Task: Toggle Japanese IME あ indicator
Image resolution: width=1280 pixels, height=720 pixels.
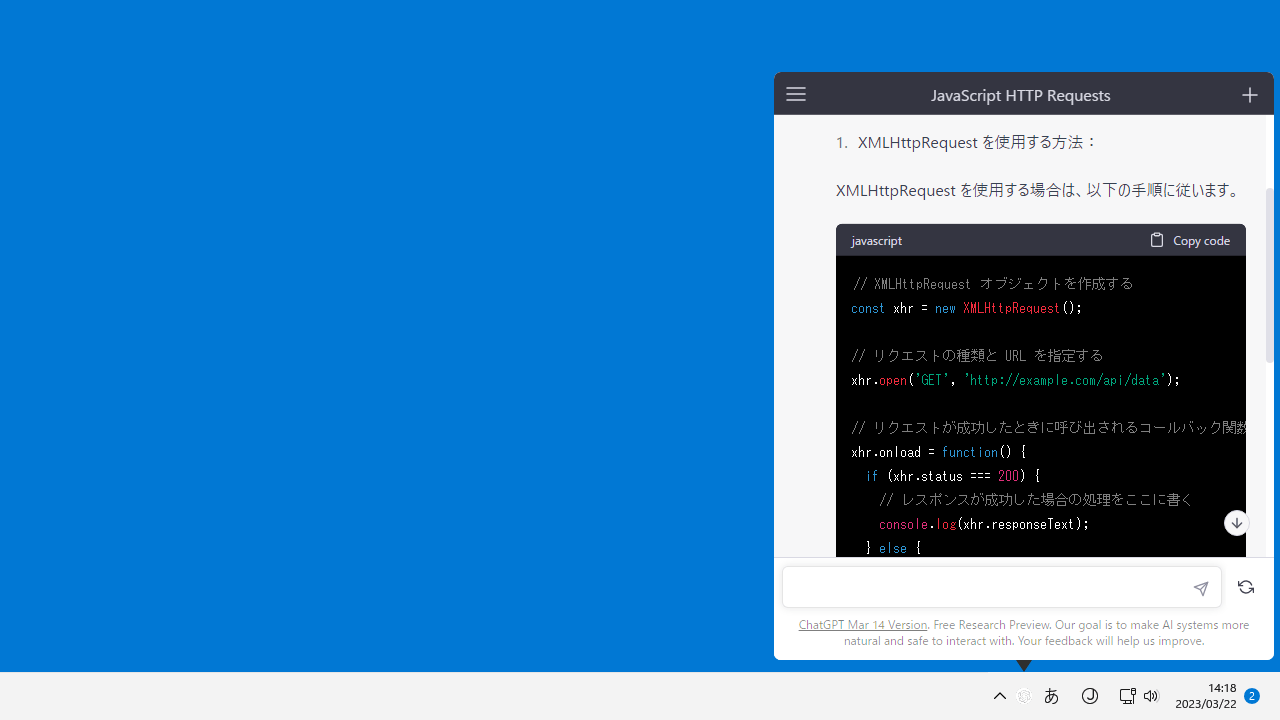Action: (1051, 696)
